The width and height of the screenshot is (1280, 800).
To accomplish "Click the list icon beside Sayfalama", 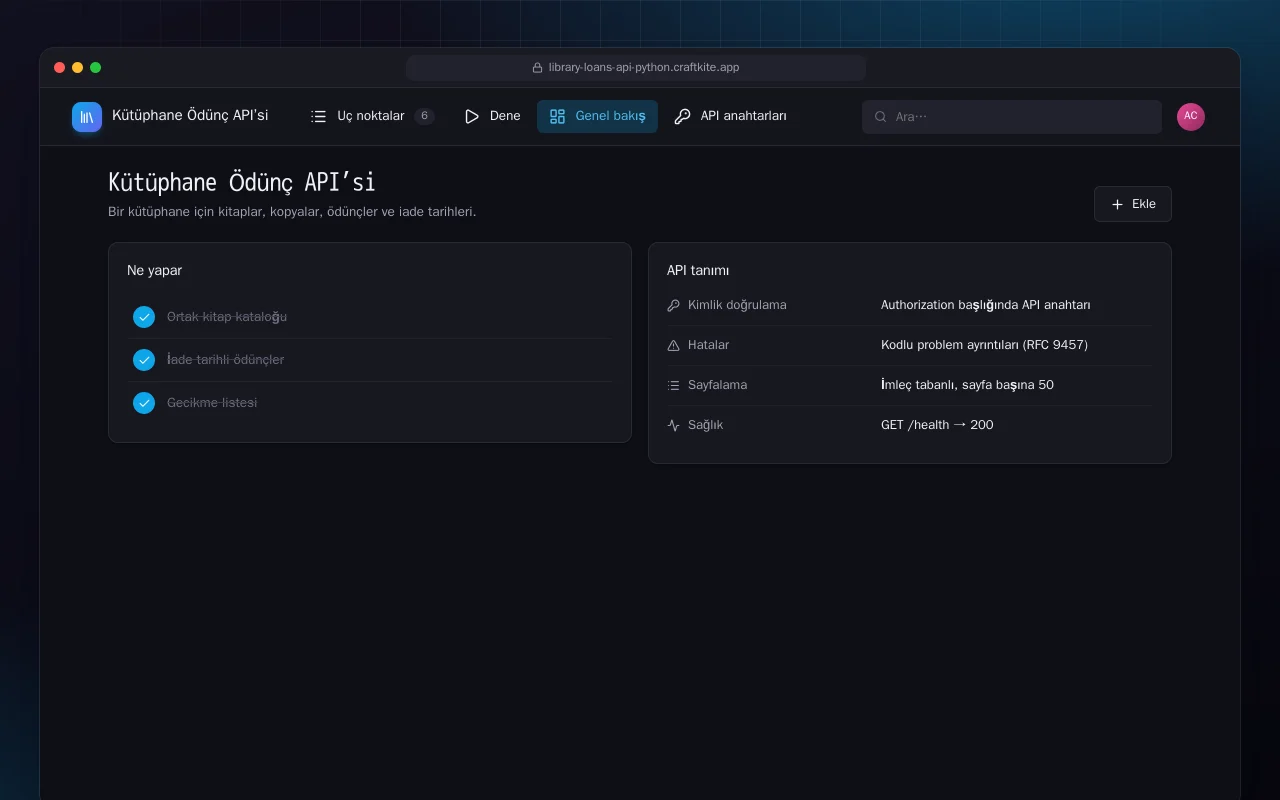I will click(x=673, y=385).
